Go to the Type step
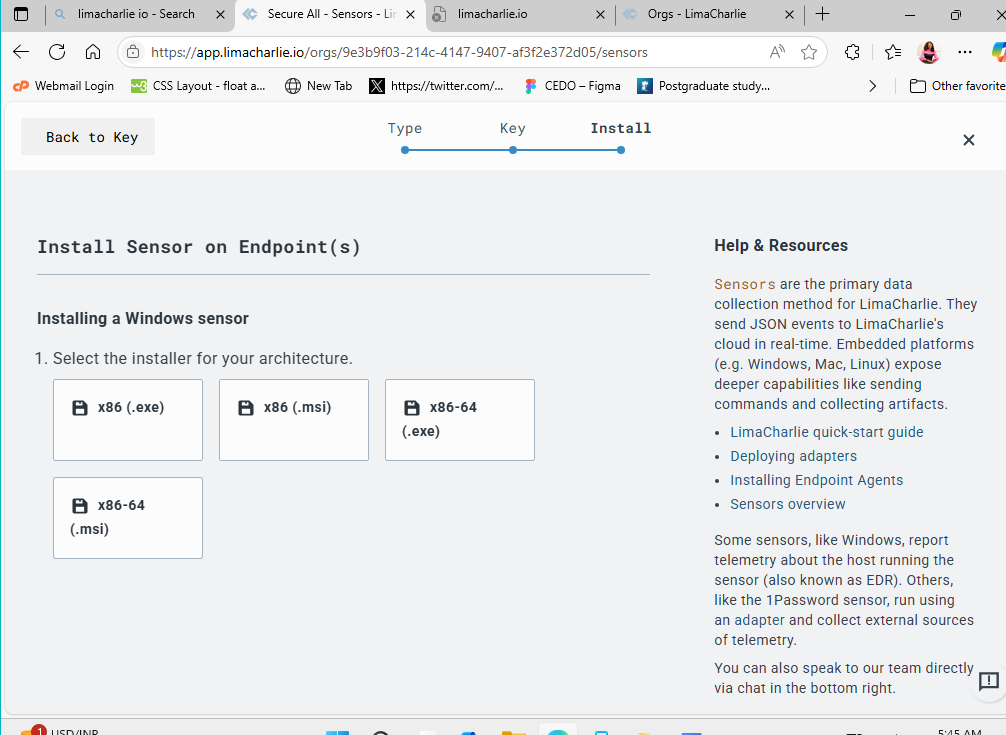 405,136
